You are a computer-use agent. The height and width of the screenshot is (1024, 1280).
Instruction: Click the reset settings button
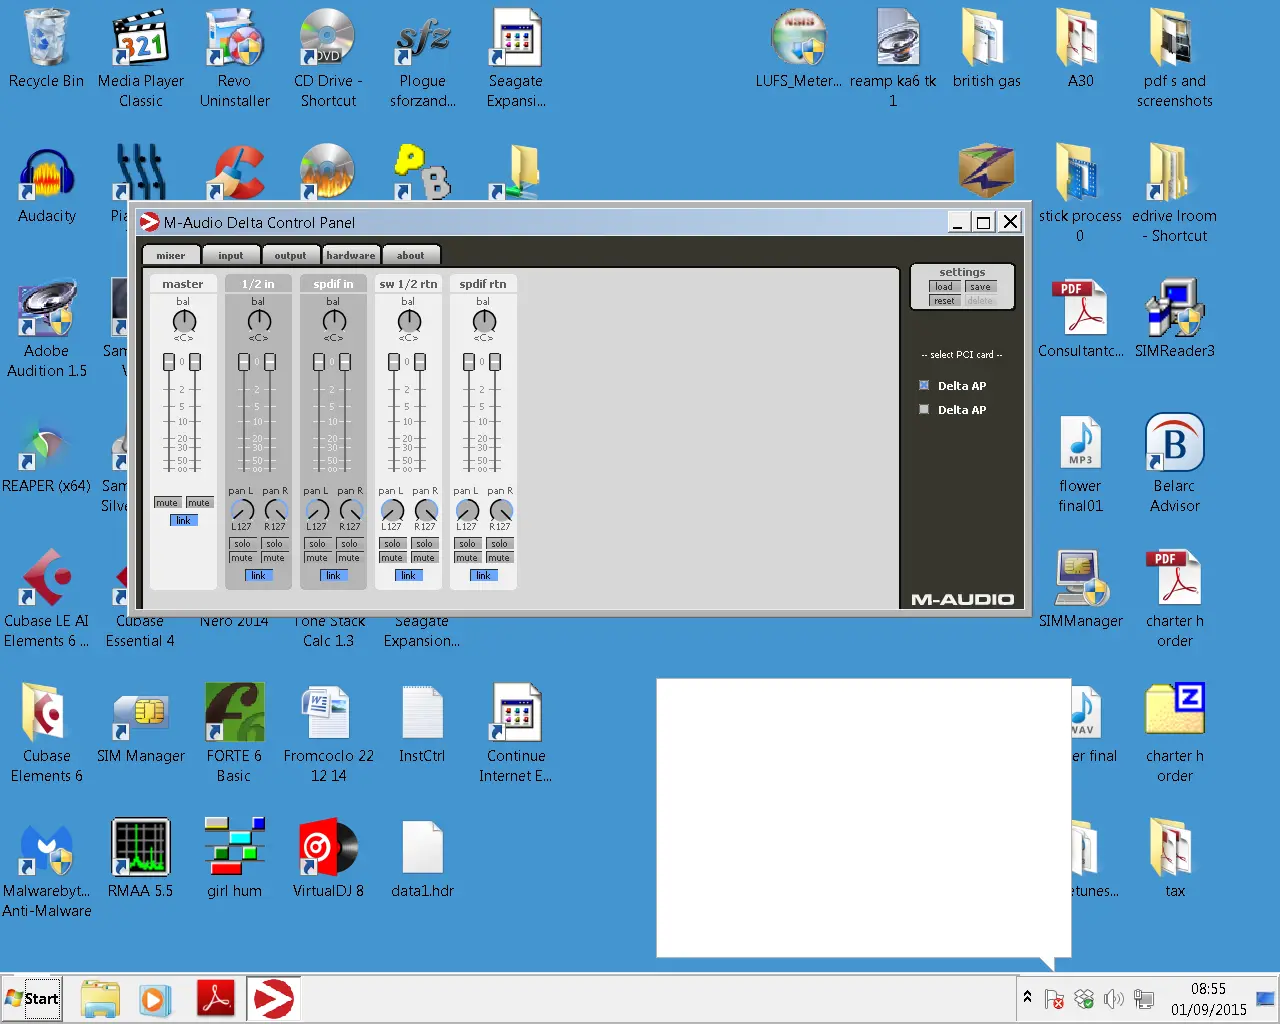944,301
